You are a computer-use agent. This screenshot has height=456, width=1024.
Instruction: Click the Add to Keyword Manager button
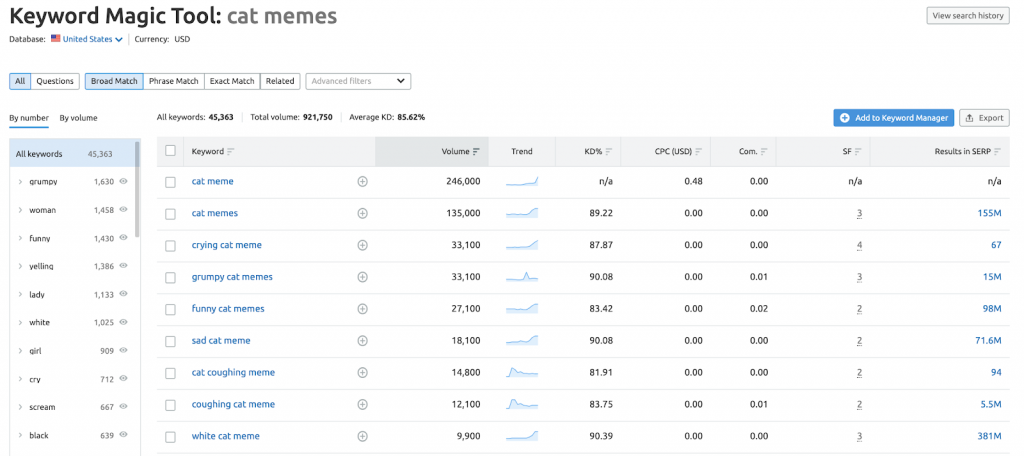893,118
